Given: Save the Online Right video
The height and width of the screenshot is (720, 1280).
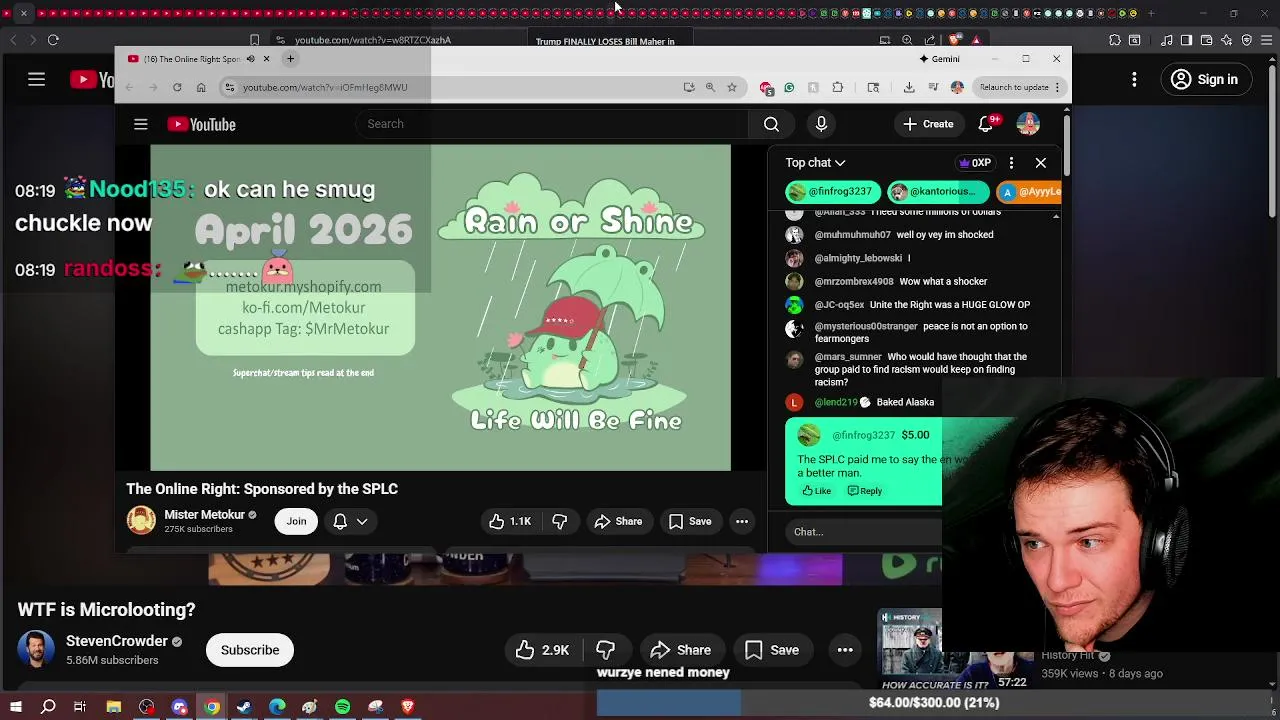Looking at the screenshot, I should (690, 521).
